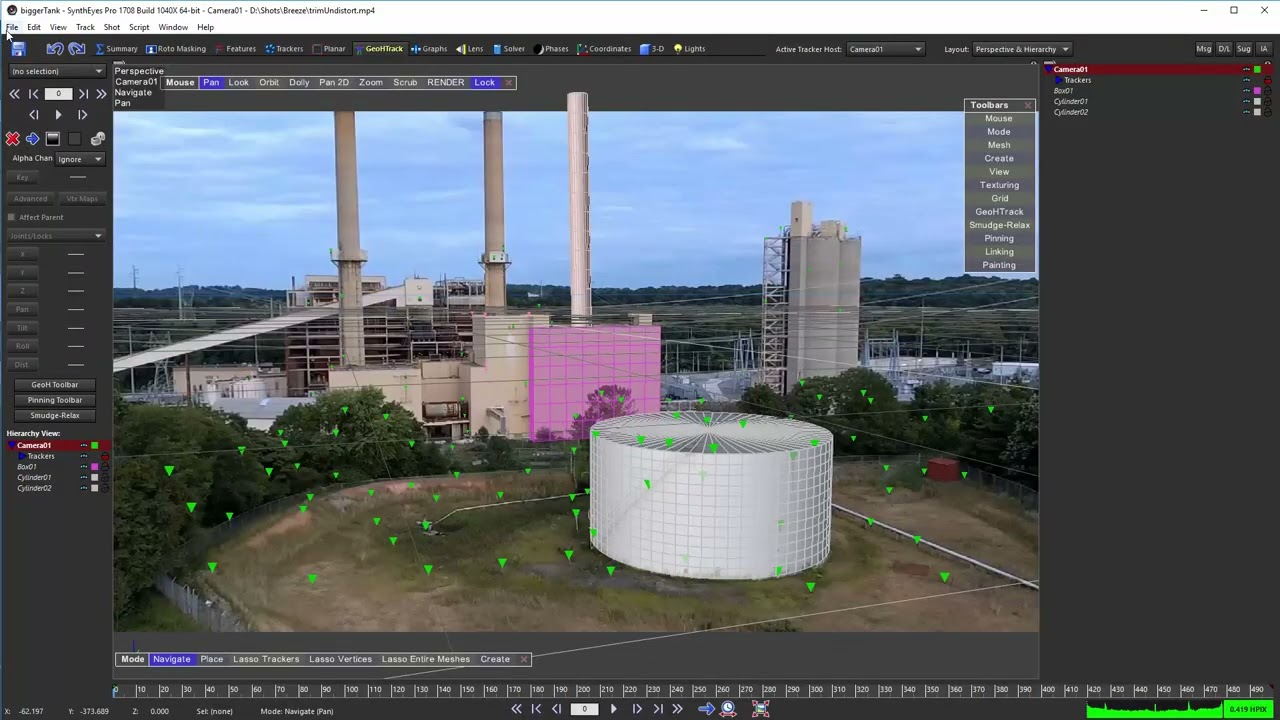Click the Redo arrow icon

[77, 49]
